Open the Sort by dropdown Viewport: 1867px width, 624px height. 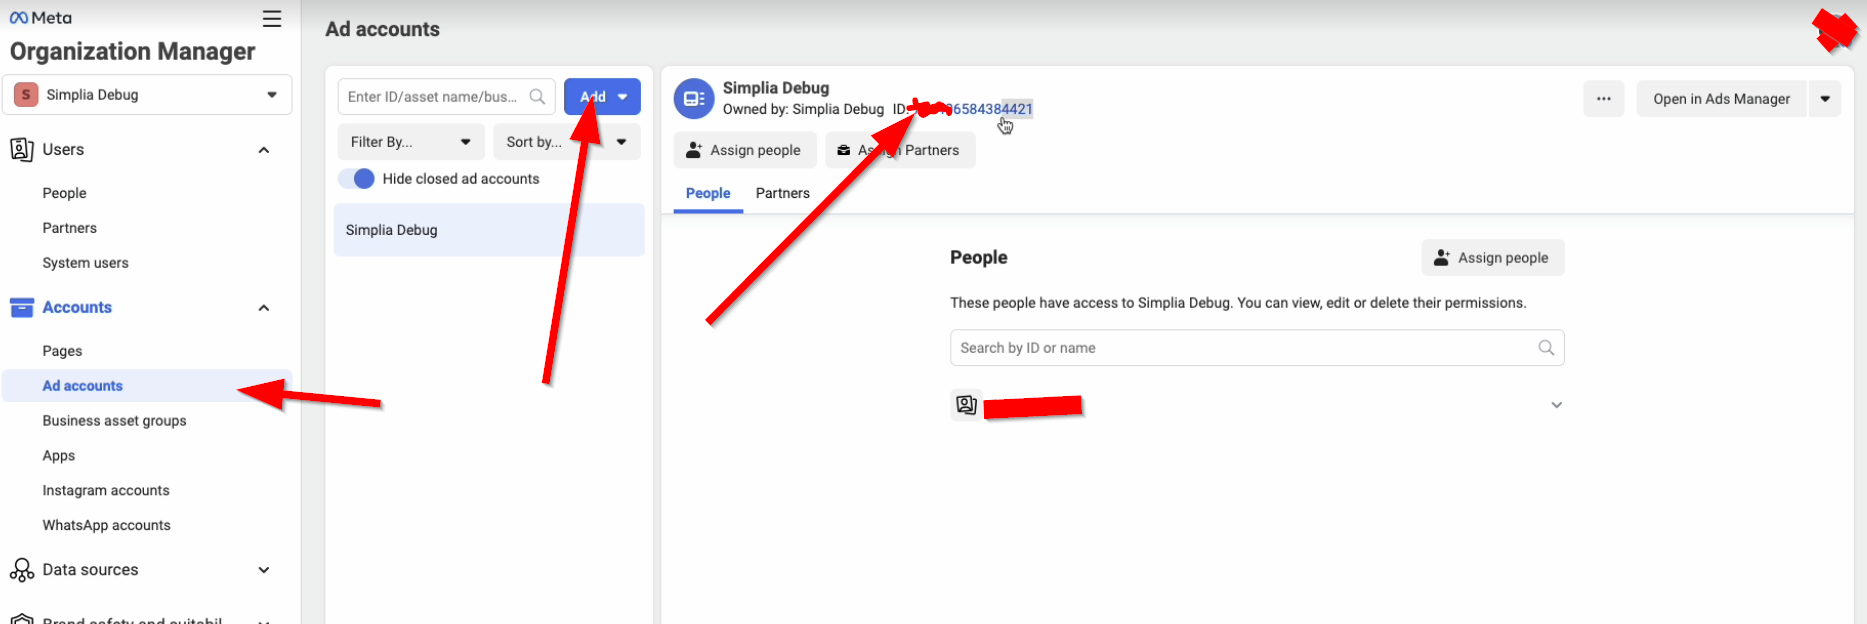pyautogui.click(x=567, y=142)
